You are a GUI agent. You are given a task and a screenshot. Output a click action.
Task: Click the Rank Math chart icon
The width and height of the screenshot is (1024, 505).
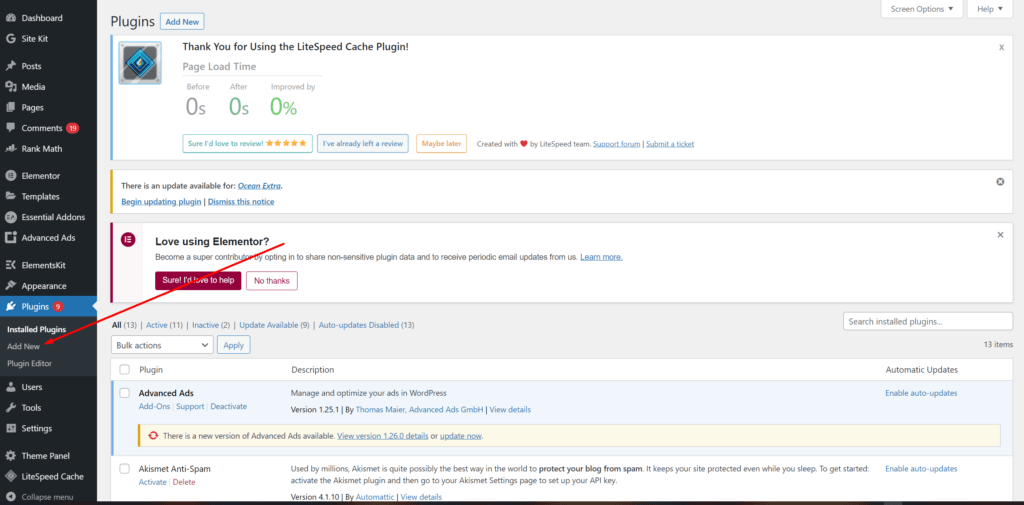coord(10,148)
